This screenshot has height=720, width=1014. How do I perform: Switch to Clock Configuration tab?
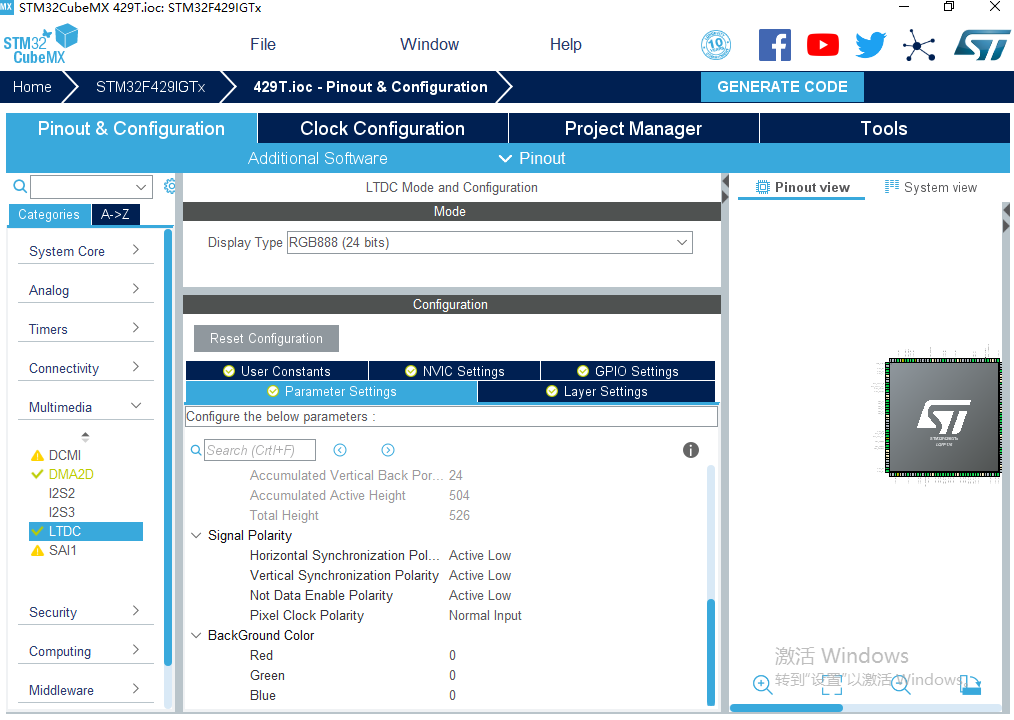click(x=383, y=128)
